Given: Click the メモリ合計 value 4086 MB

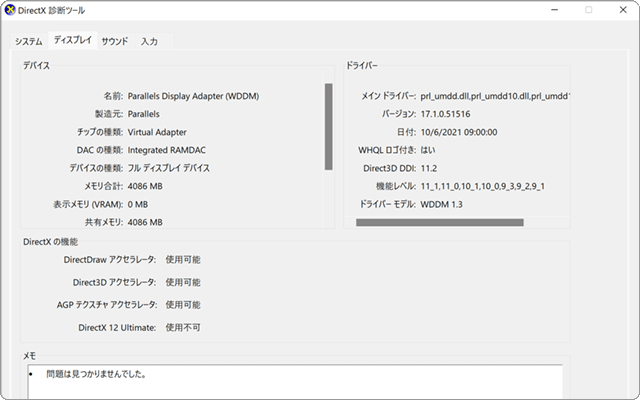Looking at the screenshot, I should pyautogui.click(x=145, y=186).
